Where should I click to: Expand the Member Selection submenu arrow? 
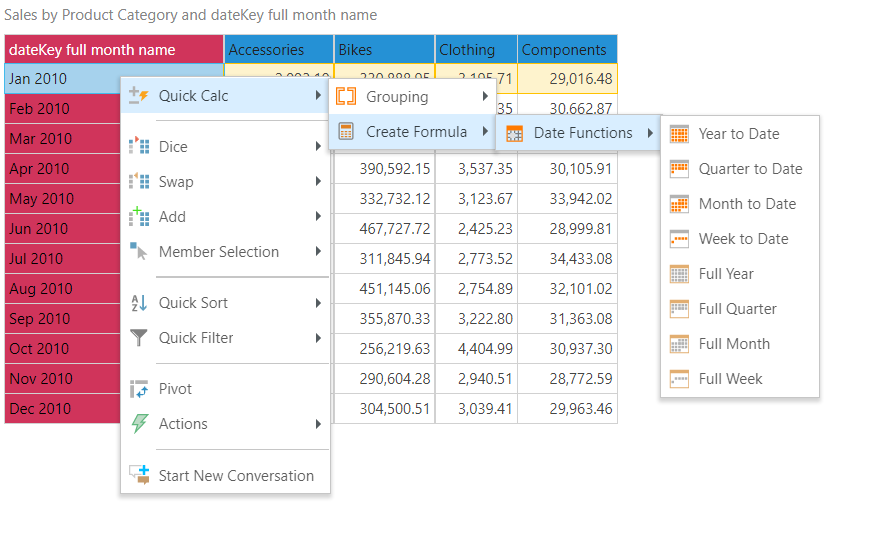click(x=318, y=252)
